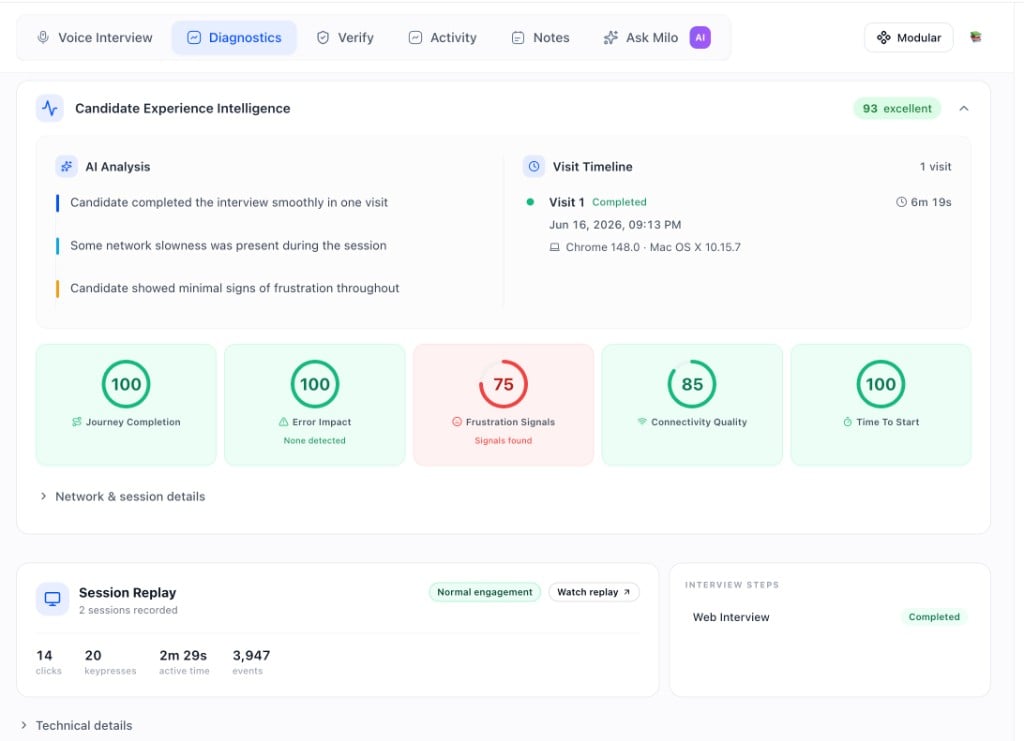Click the Frustration Signals face icon
1024x741 pixels.
click(457, 422)
